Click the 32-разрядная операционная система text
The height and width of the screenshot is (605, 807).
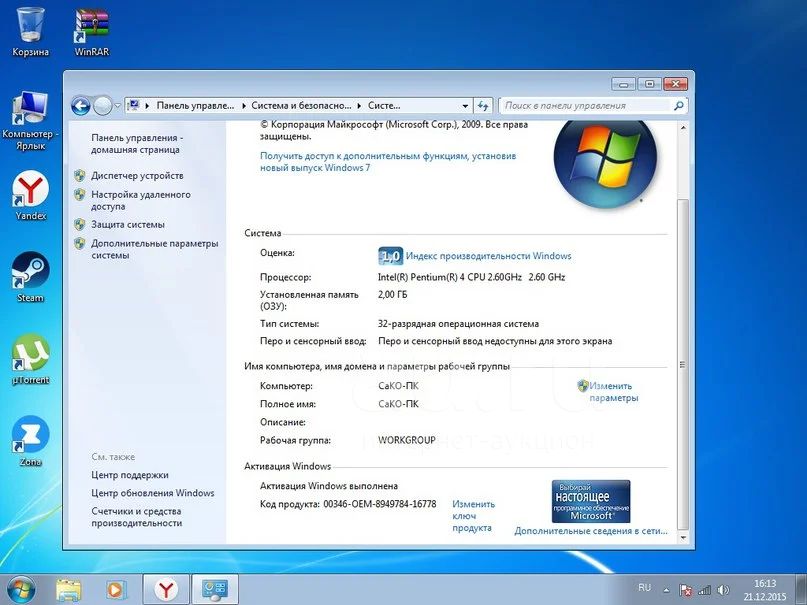(x=458, y=324)
